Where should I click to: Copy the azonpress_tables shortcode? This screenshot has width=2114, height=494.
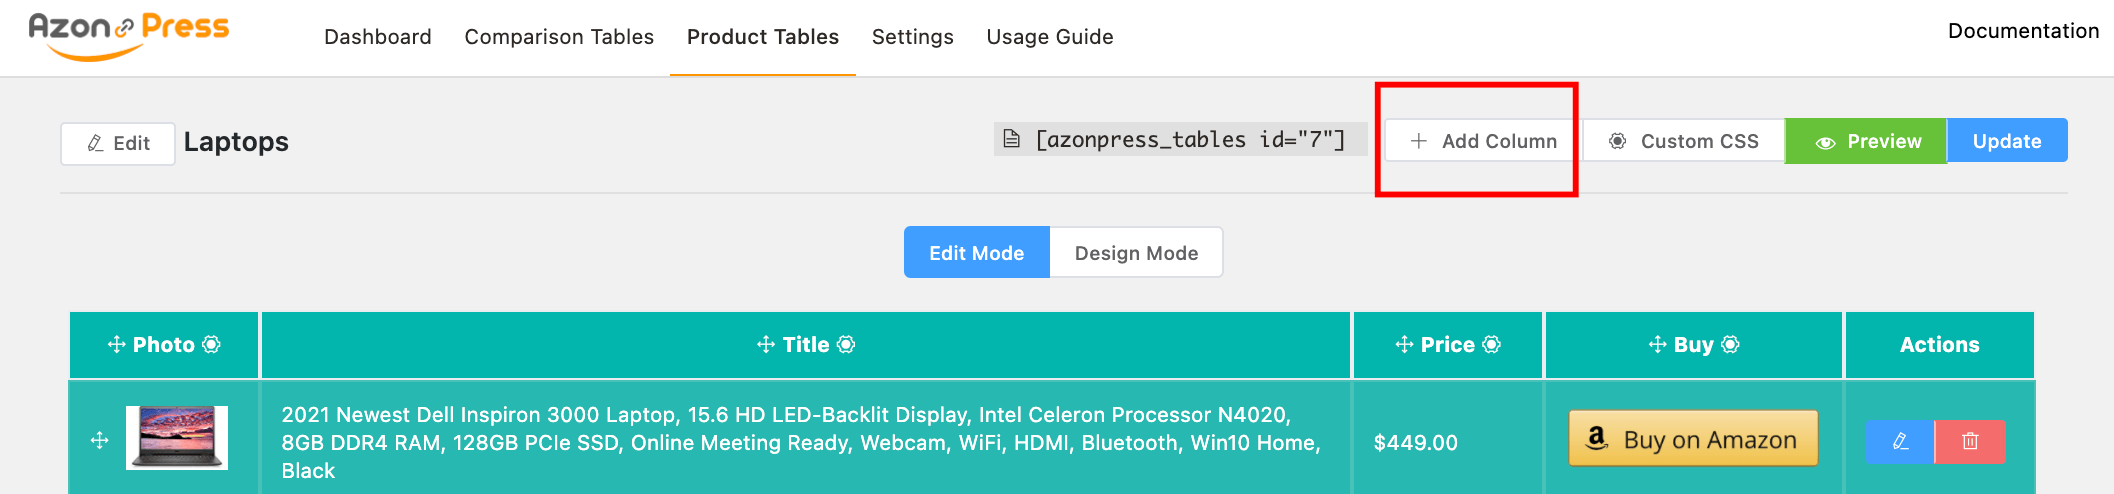click(x=1180, y=140)
